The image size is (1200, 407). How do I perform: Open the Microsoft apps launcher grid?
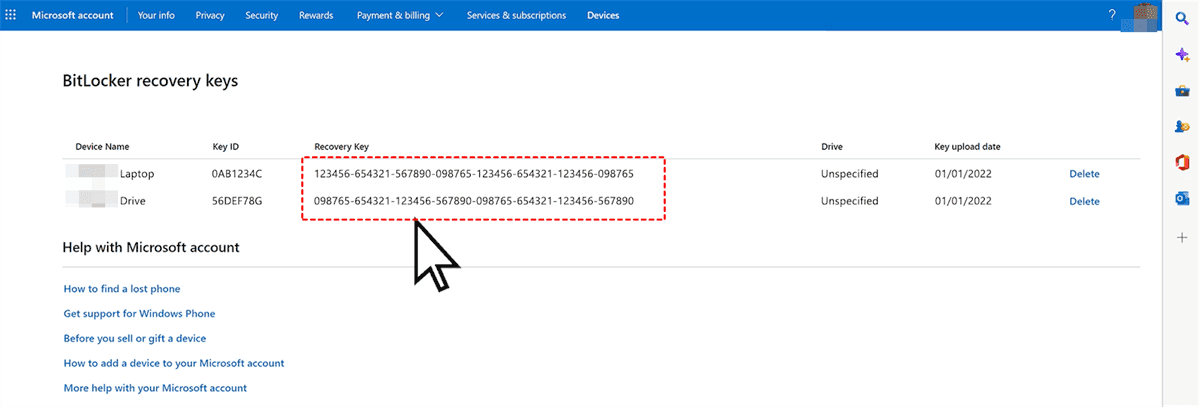11,15
